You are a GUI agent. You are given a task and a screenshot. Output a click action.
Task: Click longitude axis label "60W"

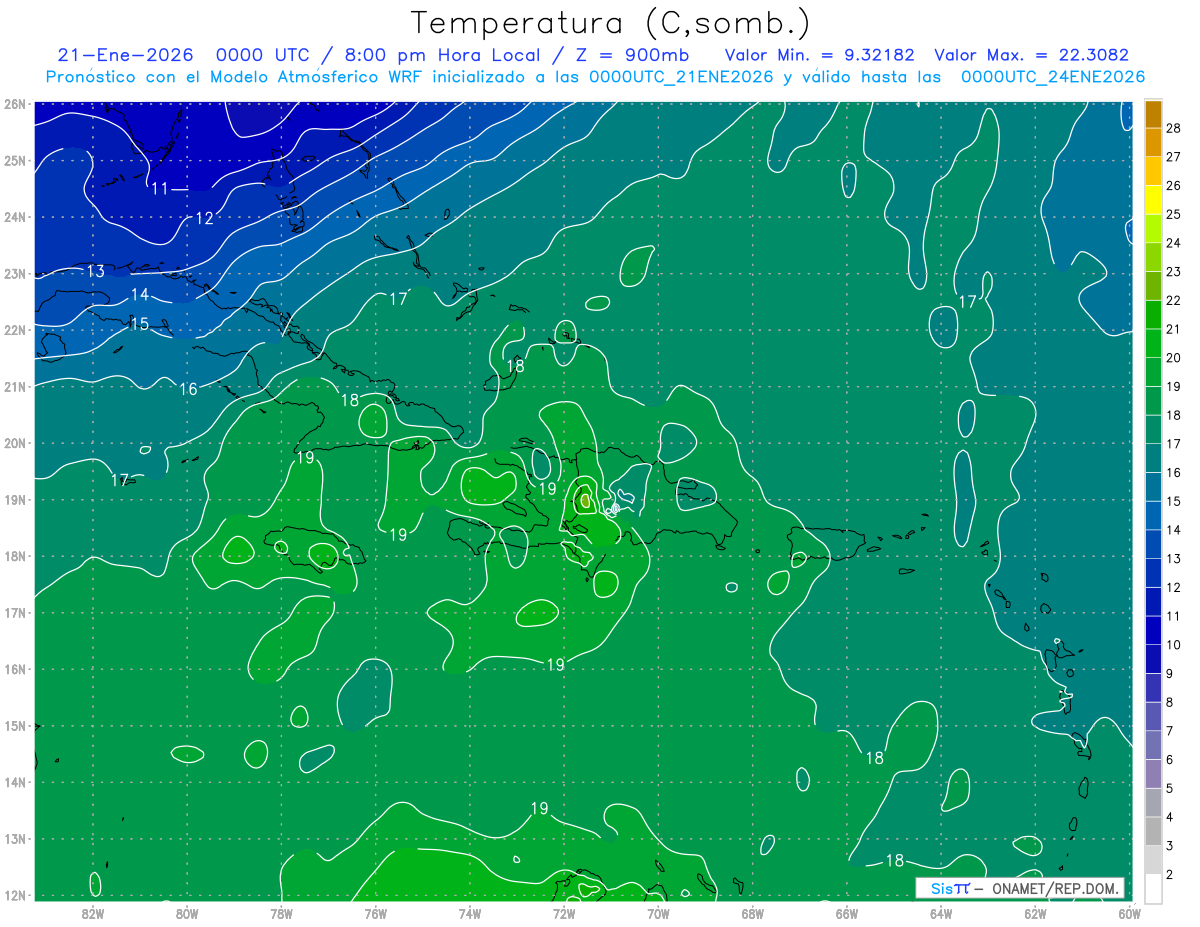(1129, 913)
